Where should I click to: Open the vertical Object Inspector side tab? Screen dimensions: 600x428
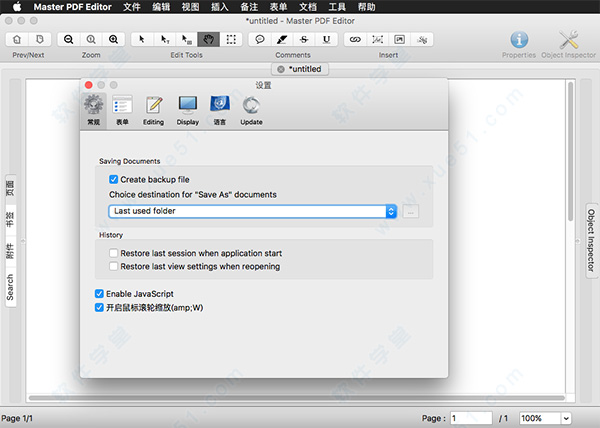coord(591,240)
